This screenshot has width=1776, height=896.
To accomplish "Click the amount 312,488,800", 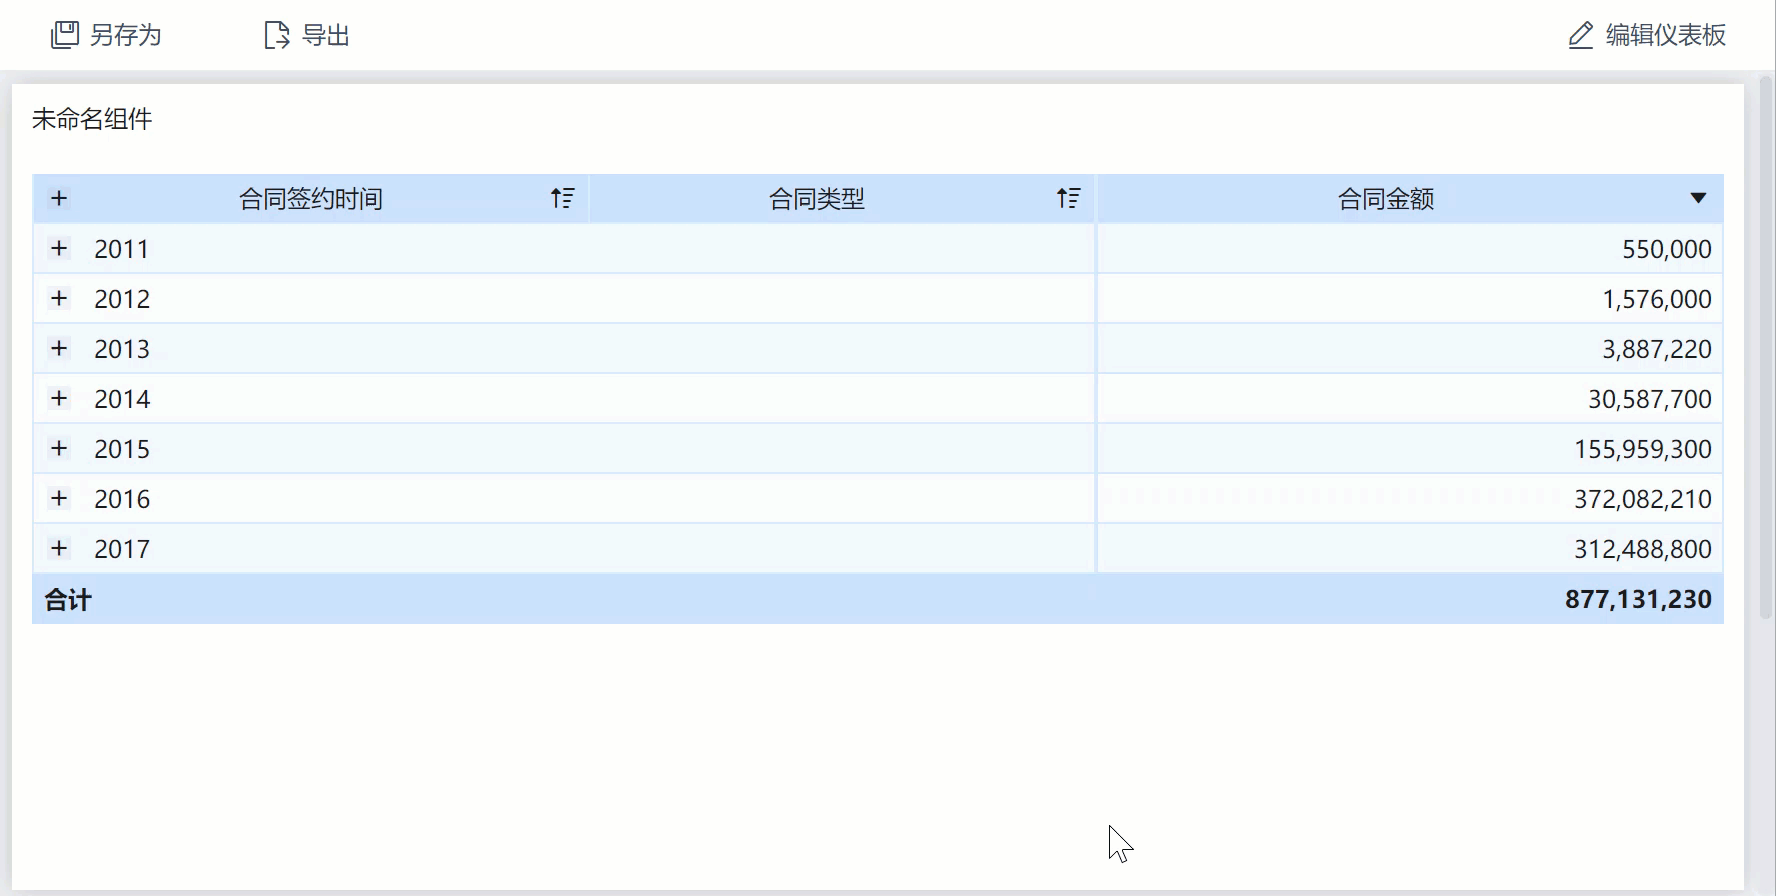I will click(x=1643, y=549).
